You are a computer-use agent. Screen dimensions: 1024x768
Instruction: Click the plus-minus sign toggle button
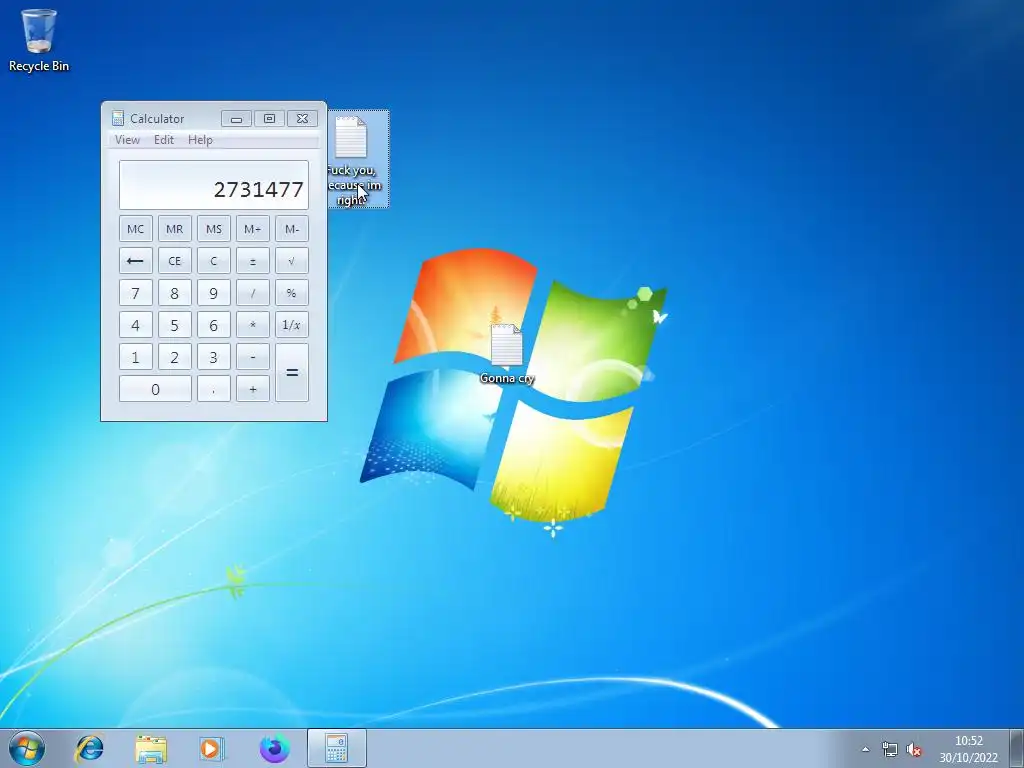(x=253, y=261)
